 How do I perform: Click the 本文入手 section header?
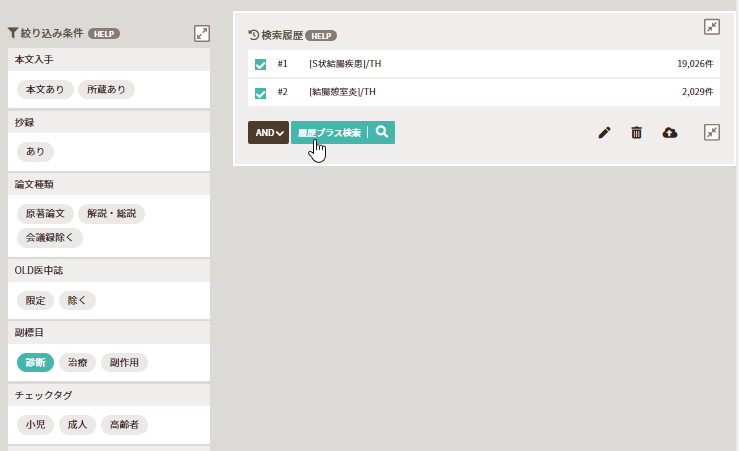pyautogui.click(x=109, y=60)
